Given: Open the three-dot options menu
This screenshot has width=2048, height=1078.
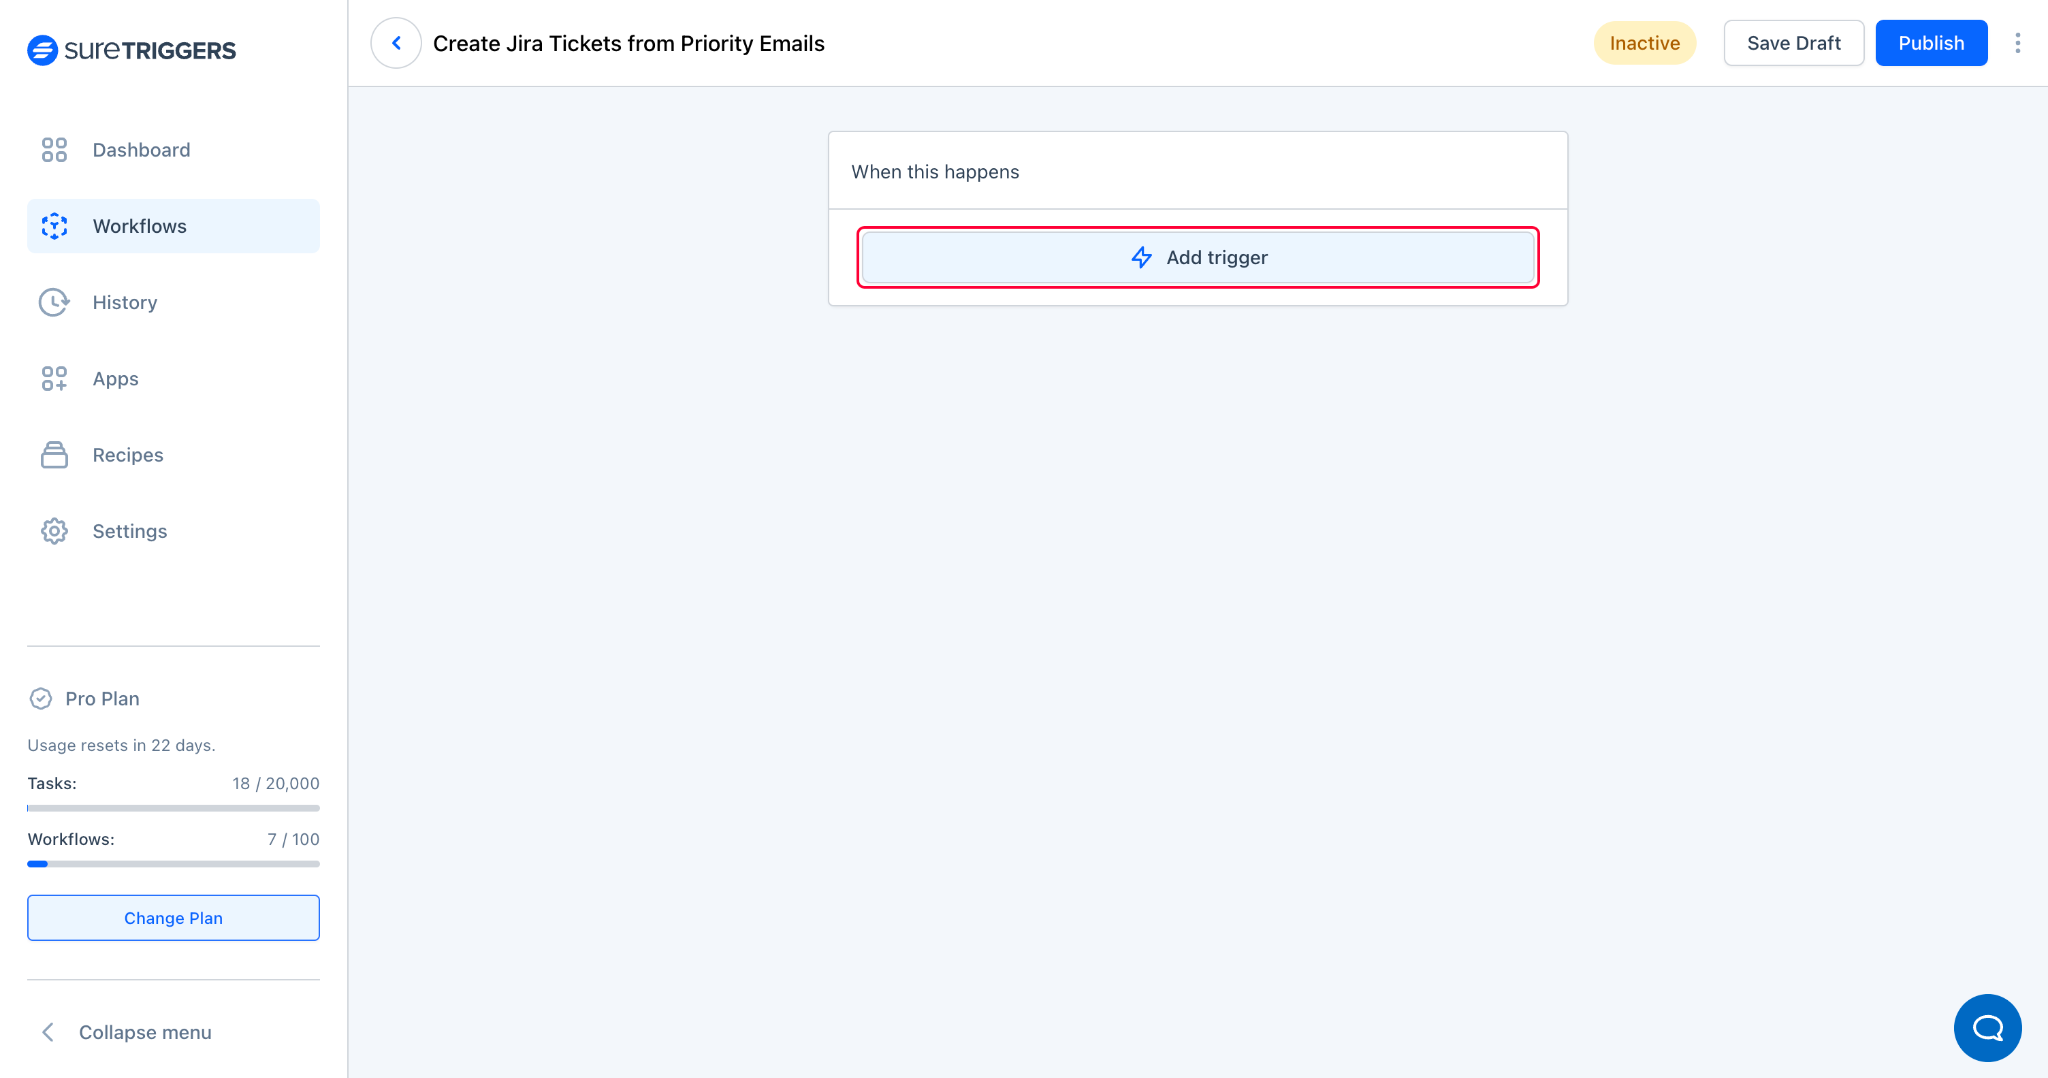Looking at the screenshot, I should pyautogui.click(x=2018, y=43).
